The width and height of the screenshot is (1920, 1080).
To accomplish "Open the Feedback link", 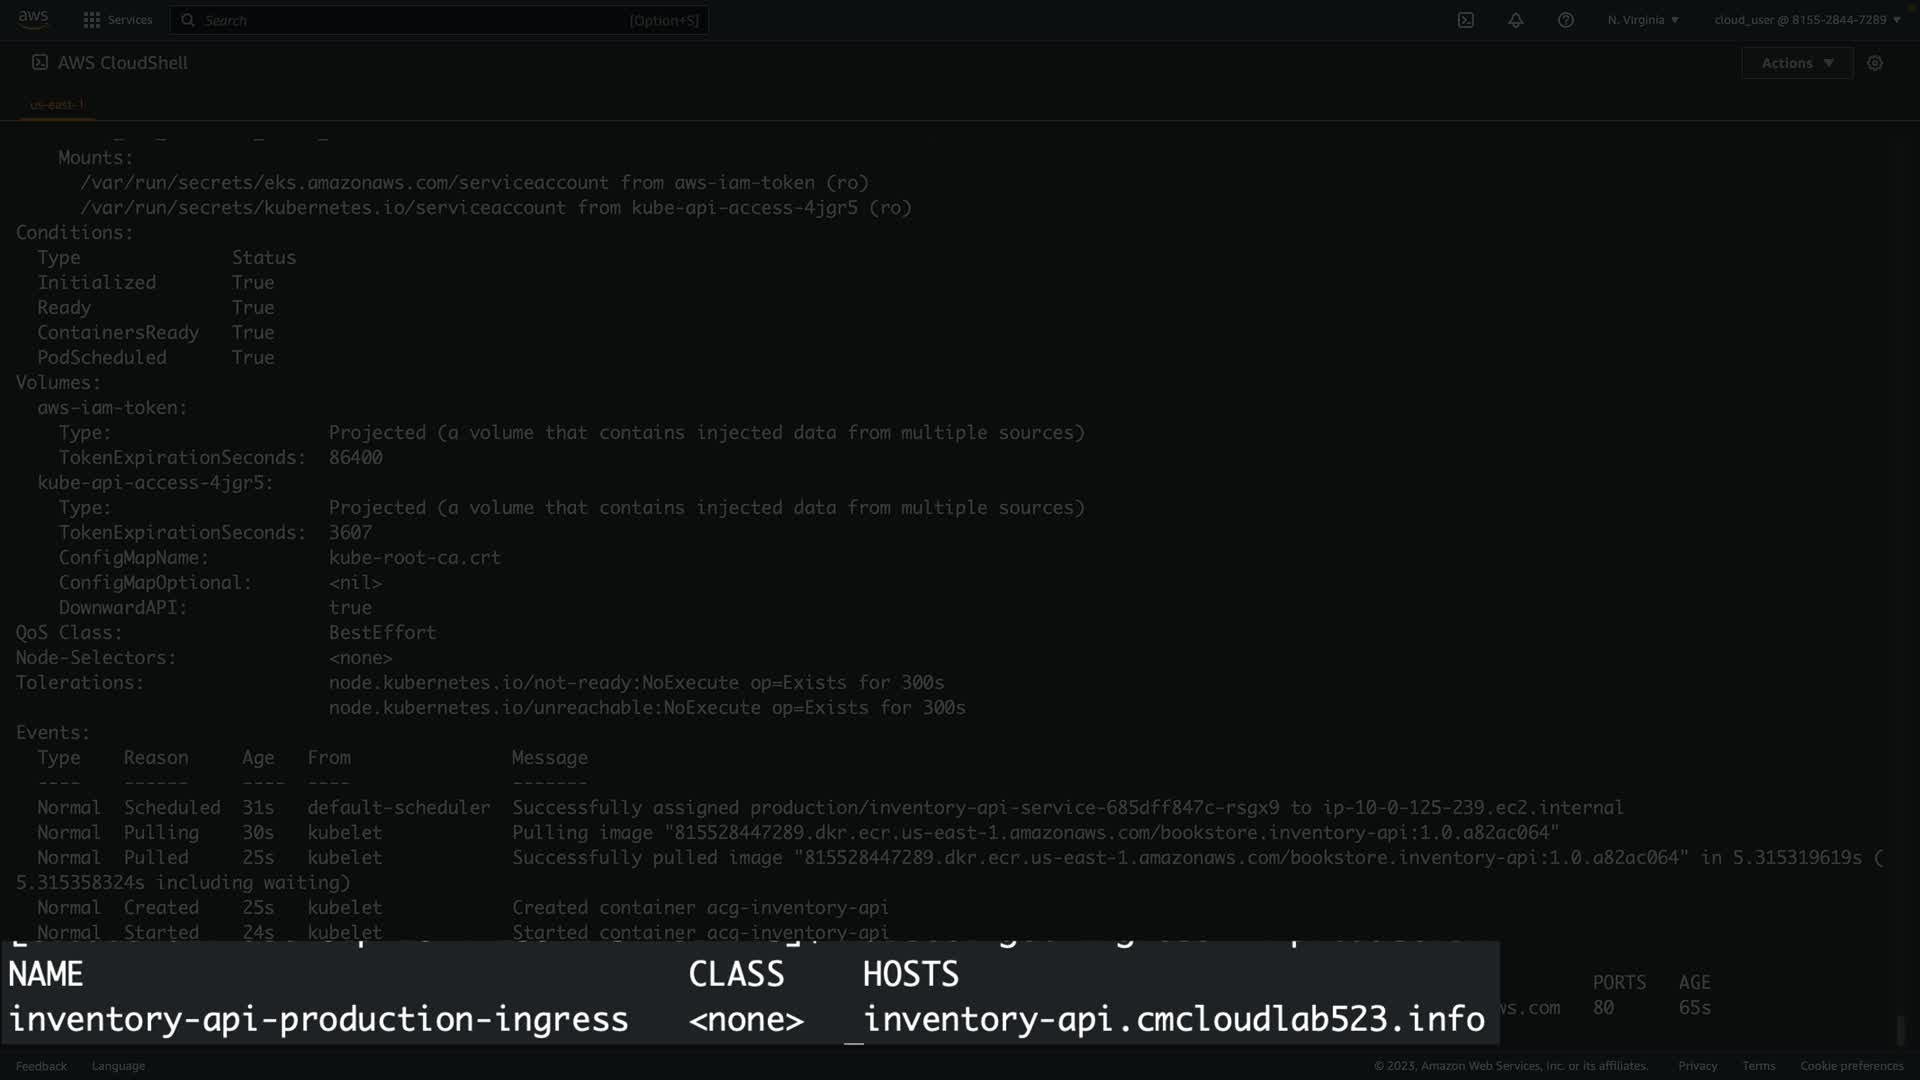I will click(x=41, y=1066).
